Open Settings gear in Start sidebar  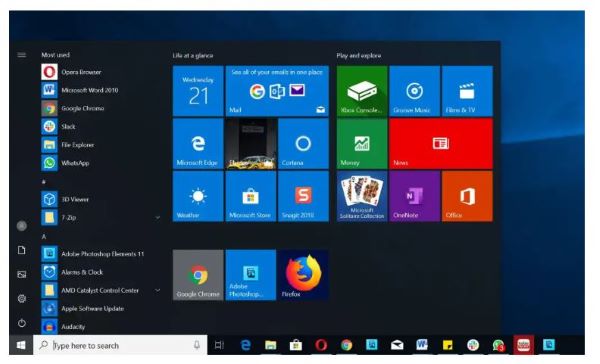(x=22, y=299)
